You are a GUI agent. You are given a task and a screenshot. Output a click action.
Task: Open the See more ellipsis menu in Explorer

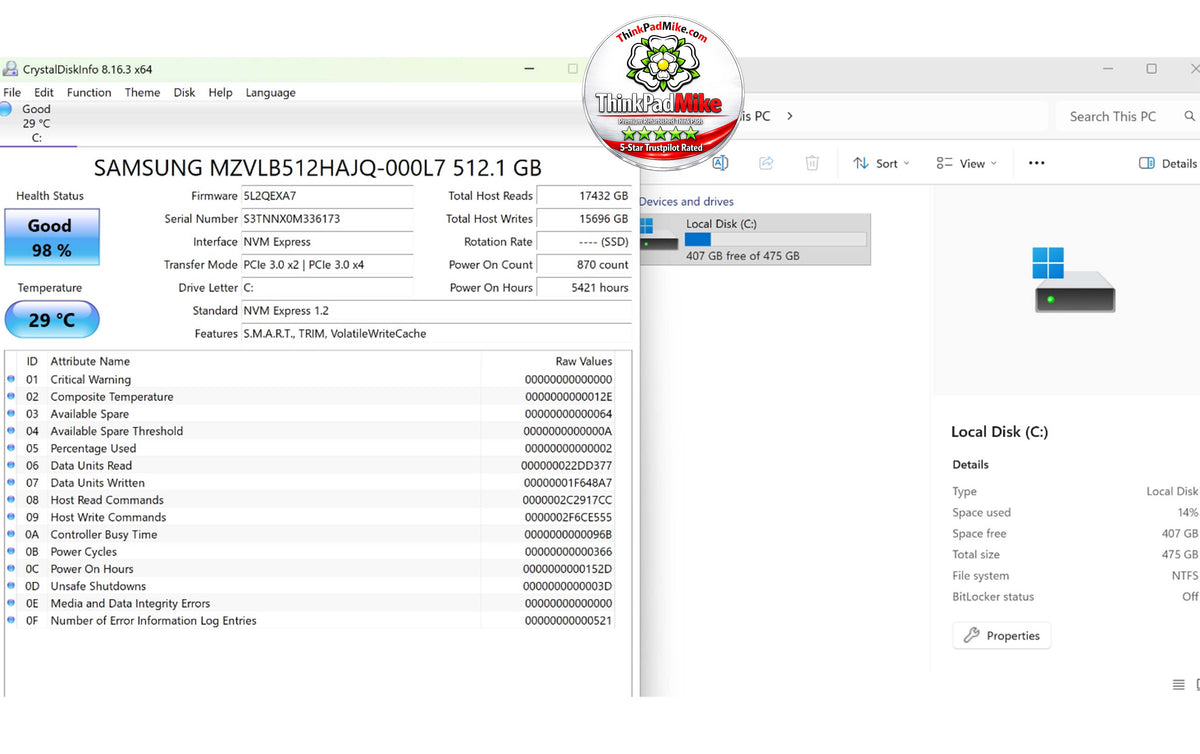pyautogui.click(x=1037, y=163)
